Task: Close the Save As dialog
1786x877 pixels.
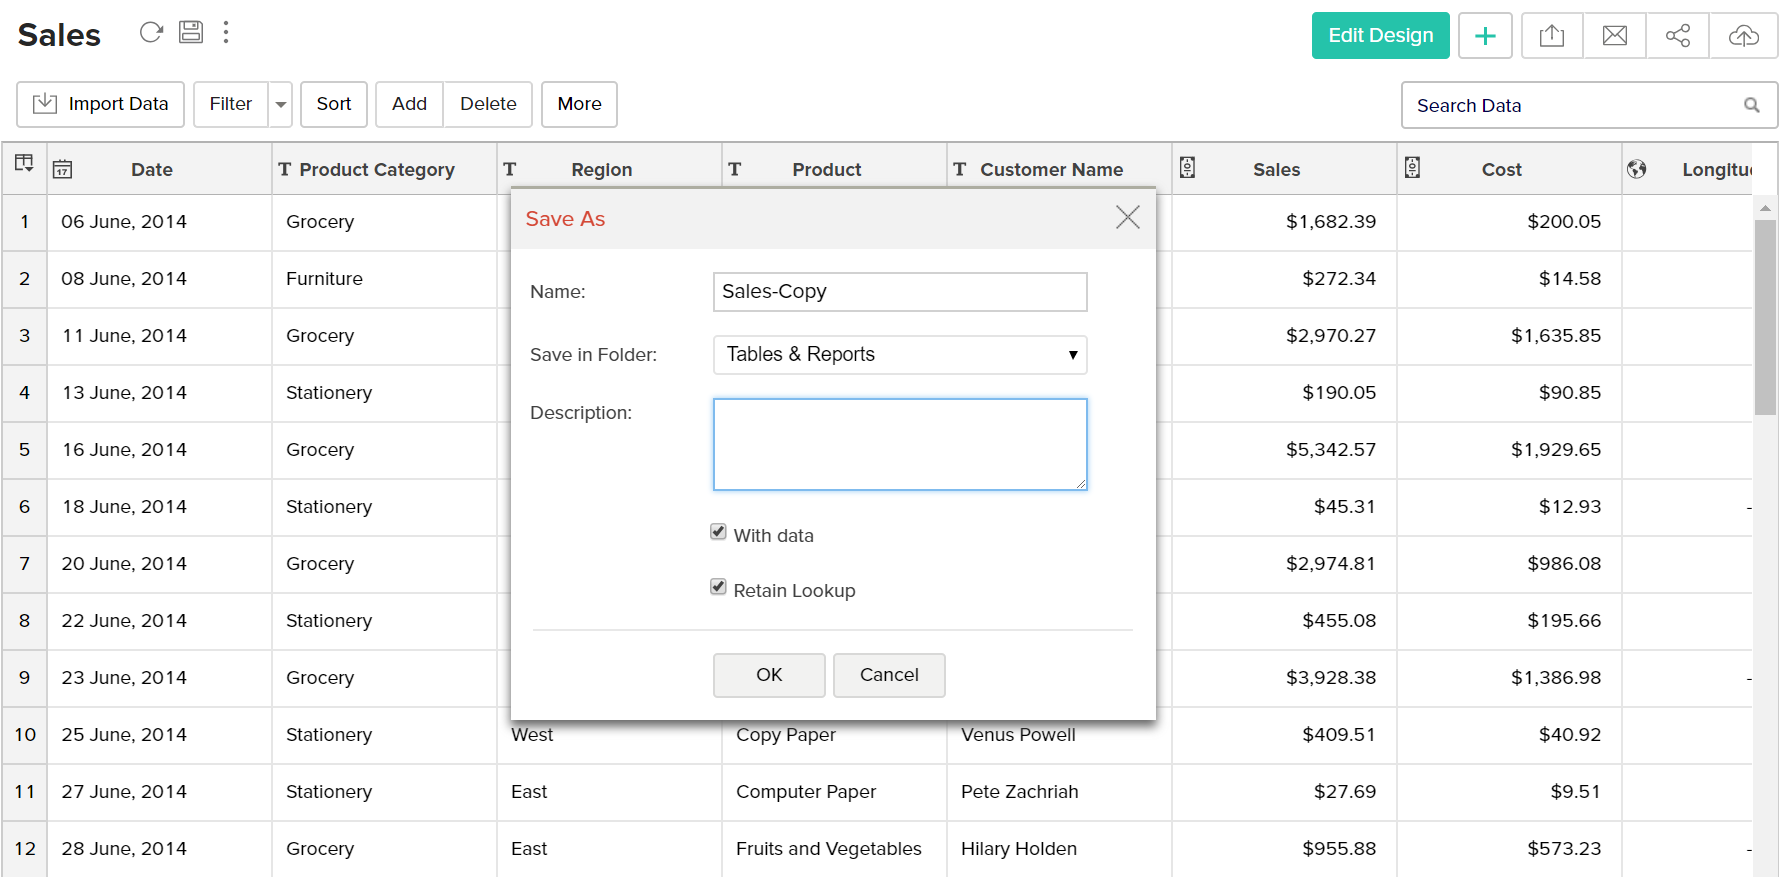Action: click(x=1128, y=218)
